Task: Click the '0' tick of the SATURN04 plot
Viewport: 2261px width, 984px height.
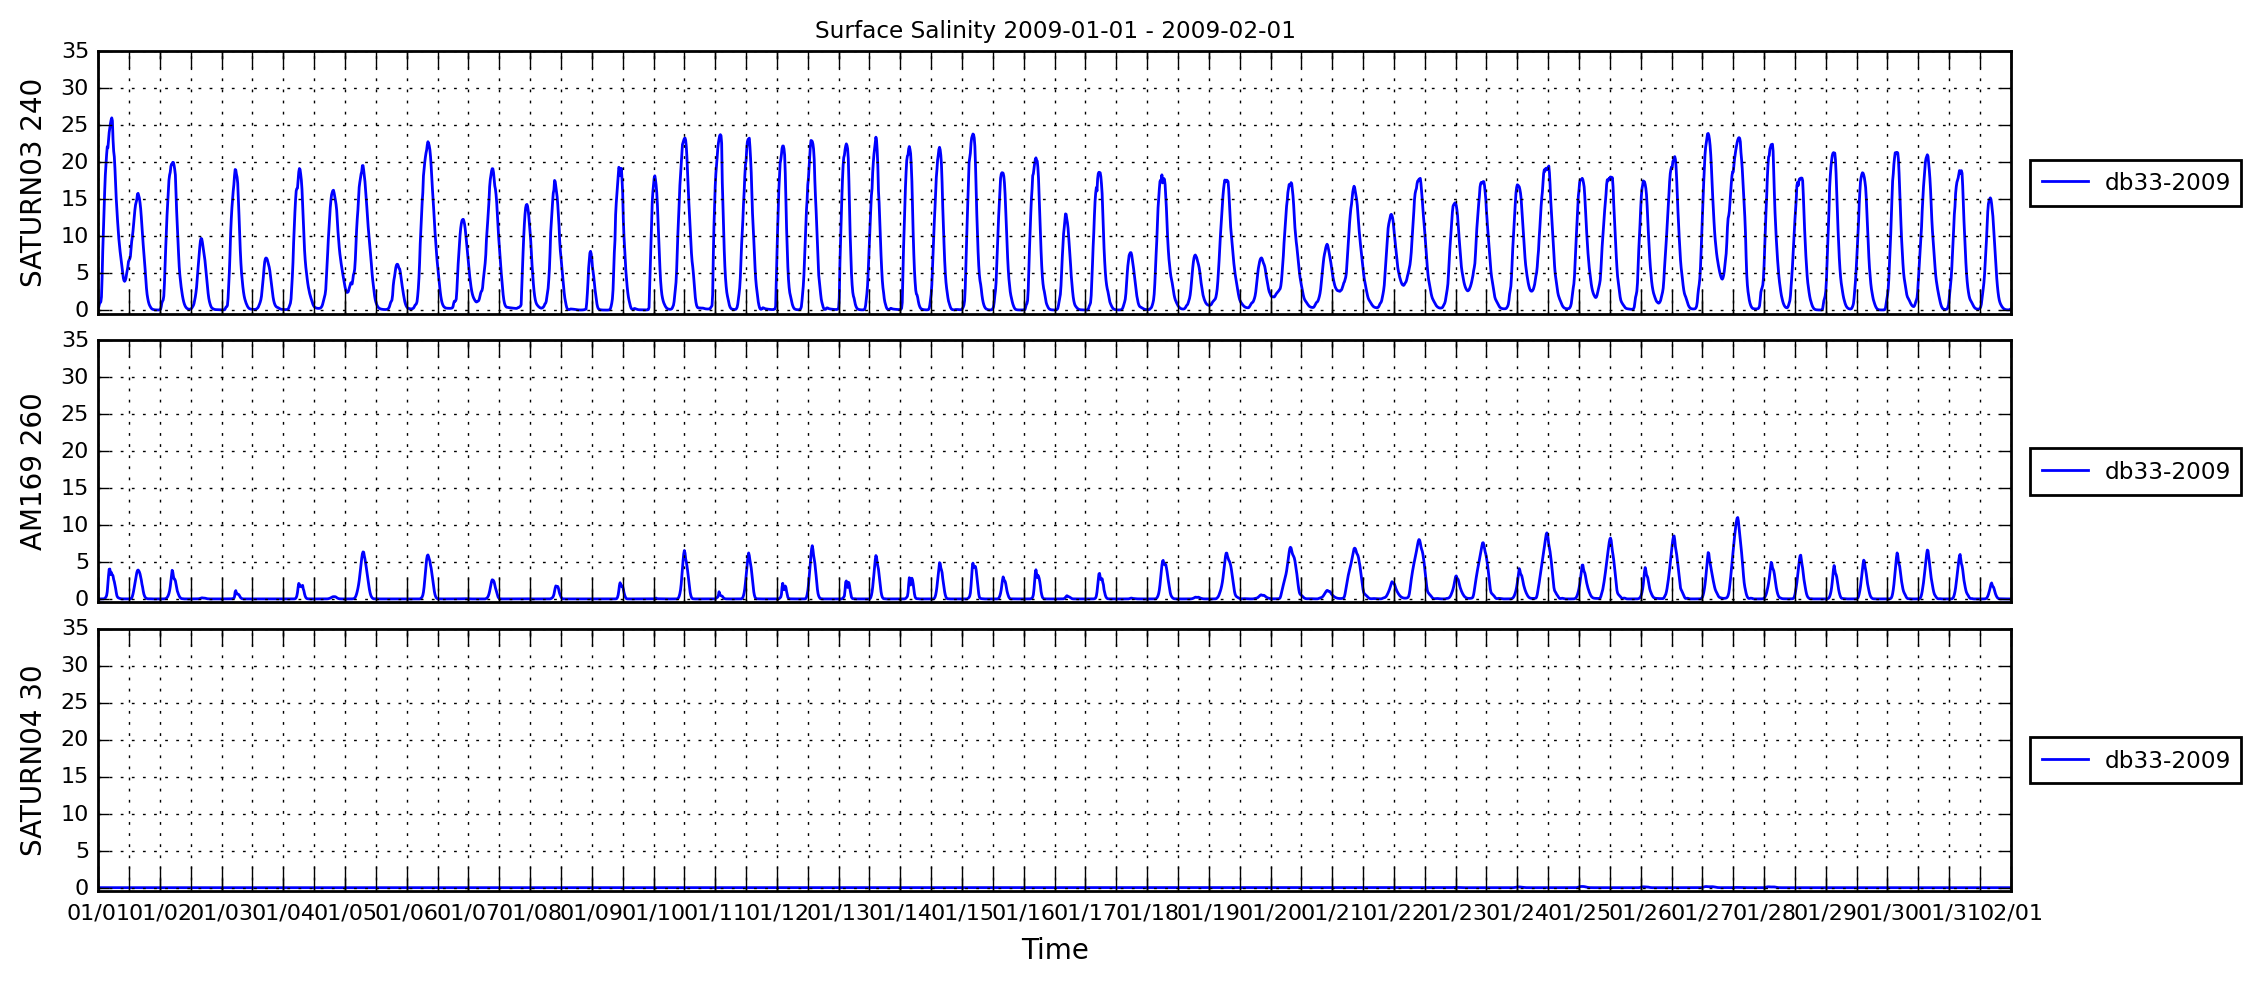Action: coord(82,888)
